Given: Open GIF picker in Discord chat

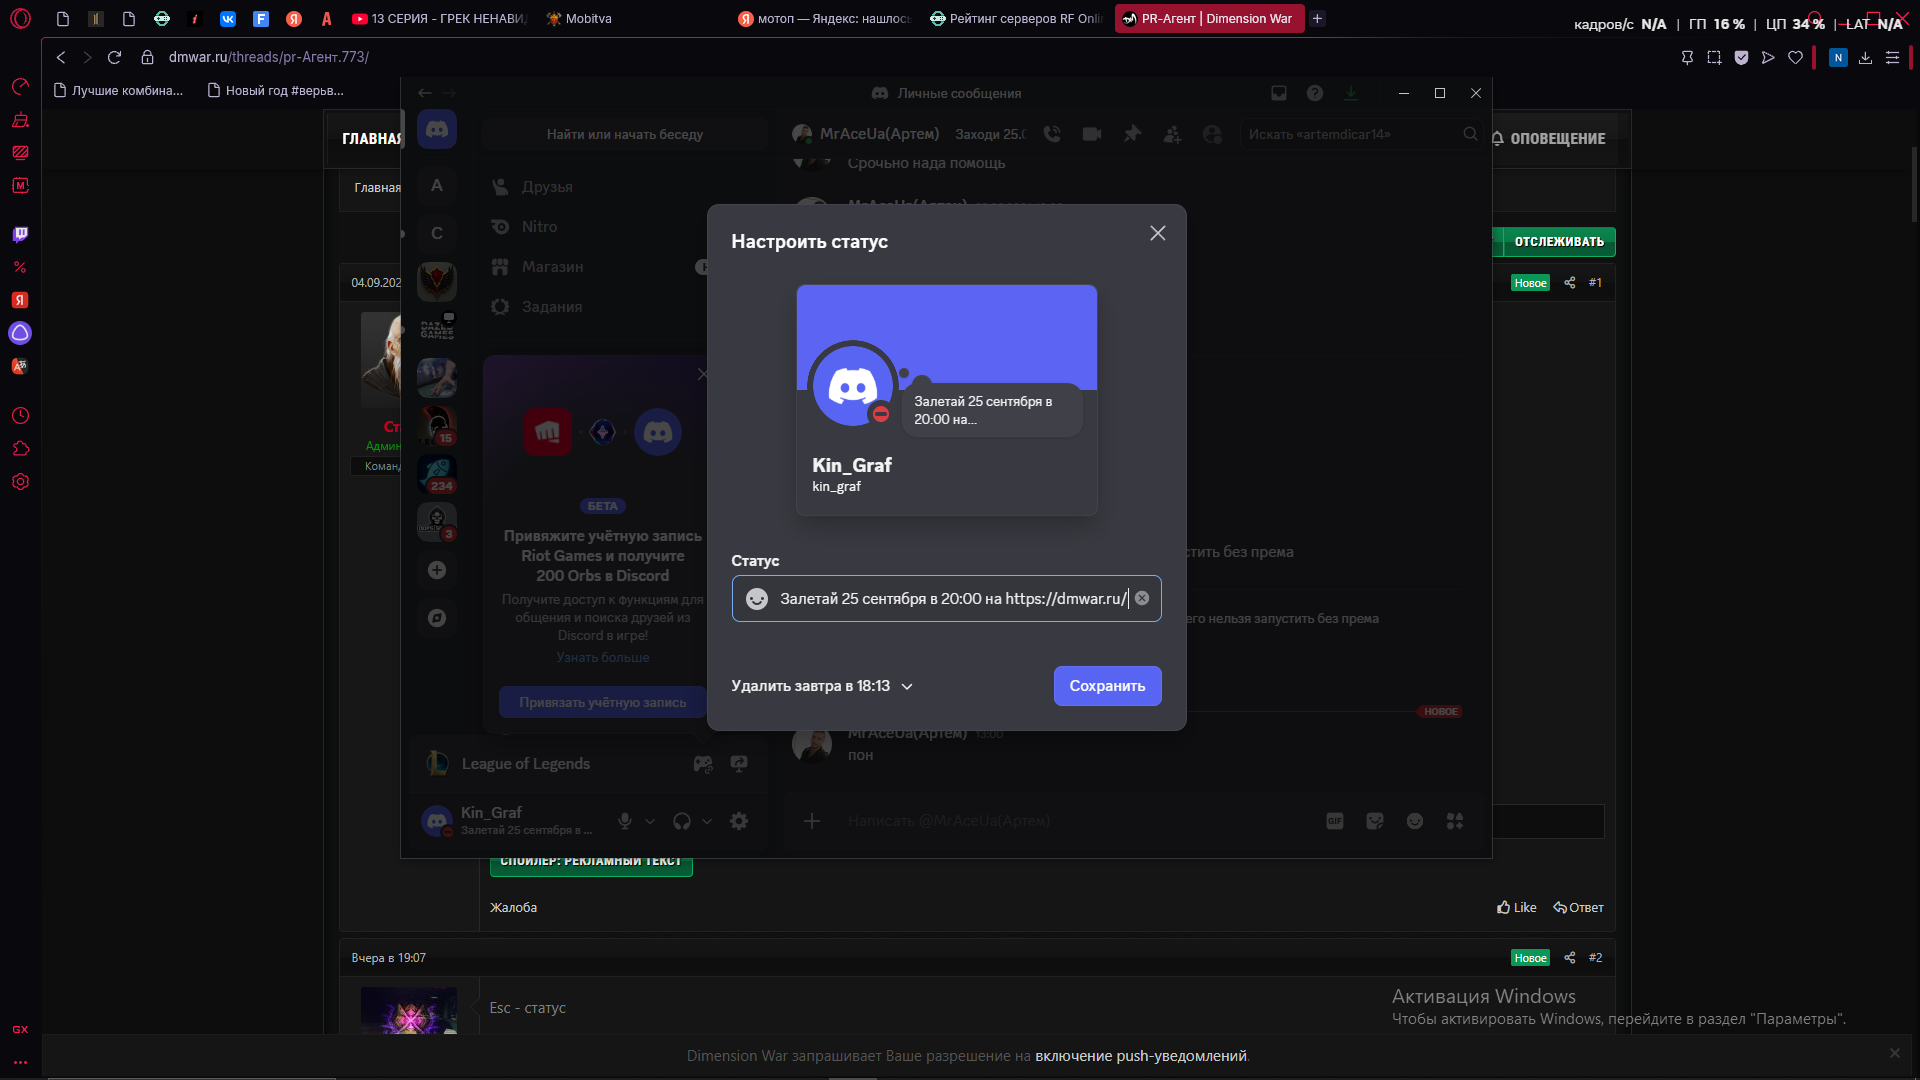Looking at the screenshot, I should pyautogui.click(x=1335, y=821).
